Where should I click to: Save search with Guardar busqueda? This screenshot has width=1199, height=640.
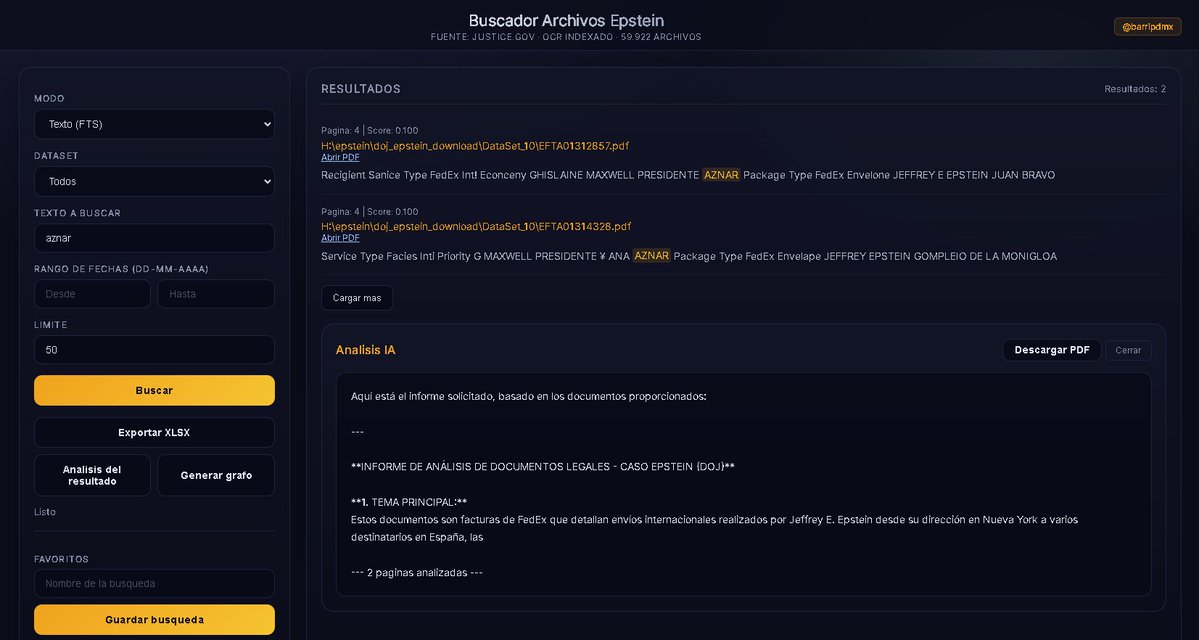point(154,619)
